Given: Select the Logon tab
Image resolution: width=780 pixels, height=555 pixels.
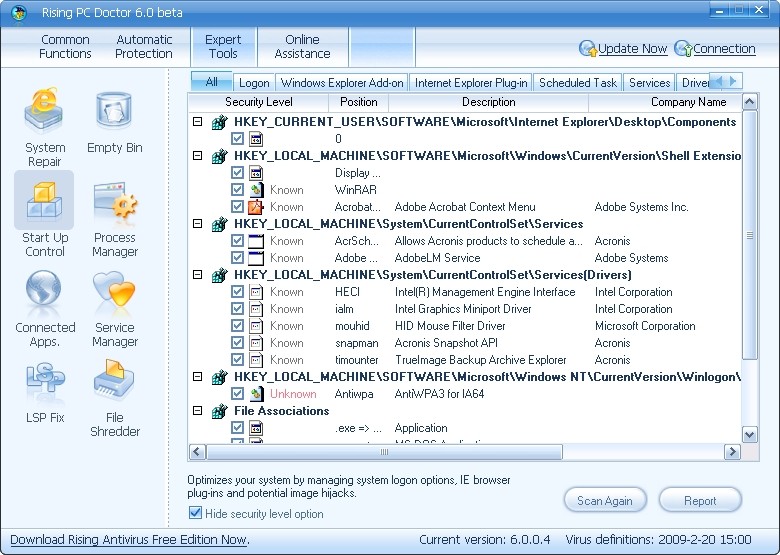Looking at the screenshot, I should (x=254, y=83).
